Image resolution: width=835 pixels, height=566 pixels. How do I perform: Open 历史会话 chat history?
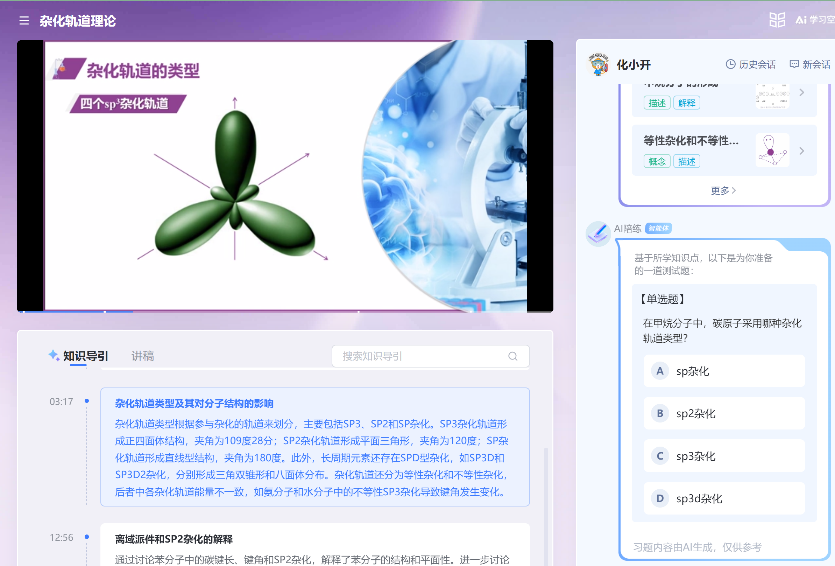(750, 64)
